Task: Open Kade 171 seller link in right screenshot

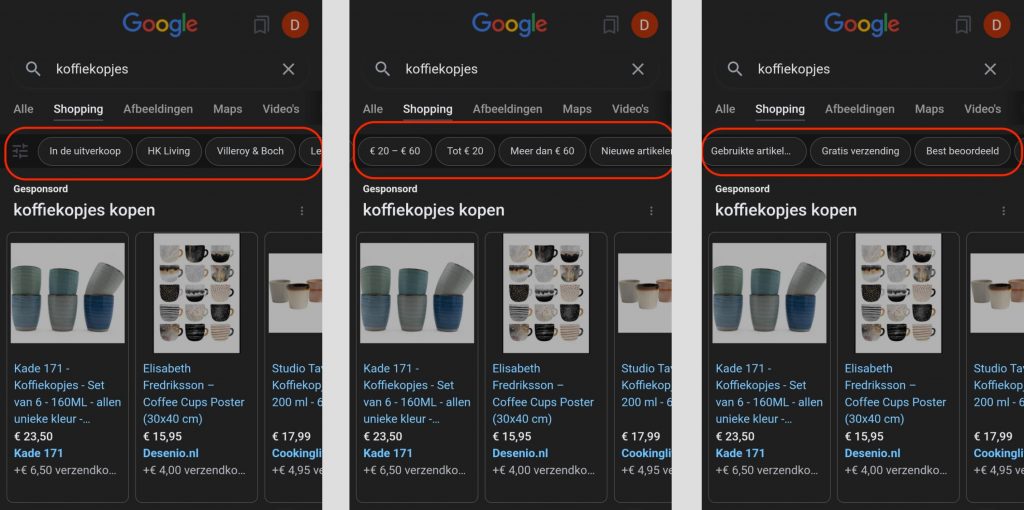Action: point(740,453)
